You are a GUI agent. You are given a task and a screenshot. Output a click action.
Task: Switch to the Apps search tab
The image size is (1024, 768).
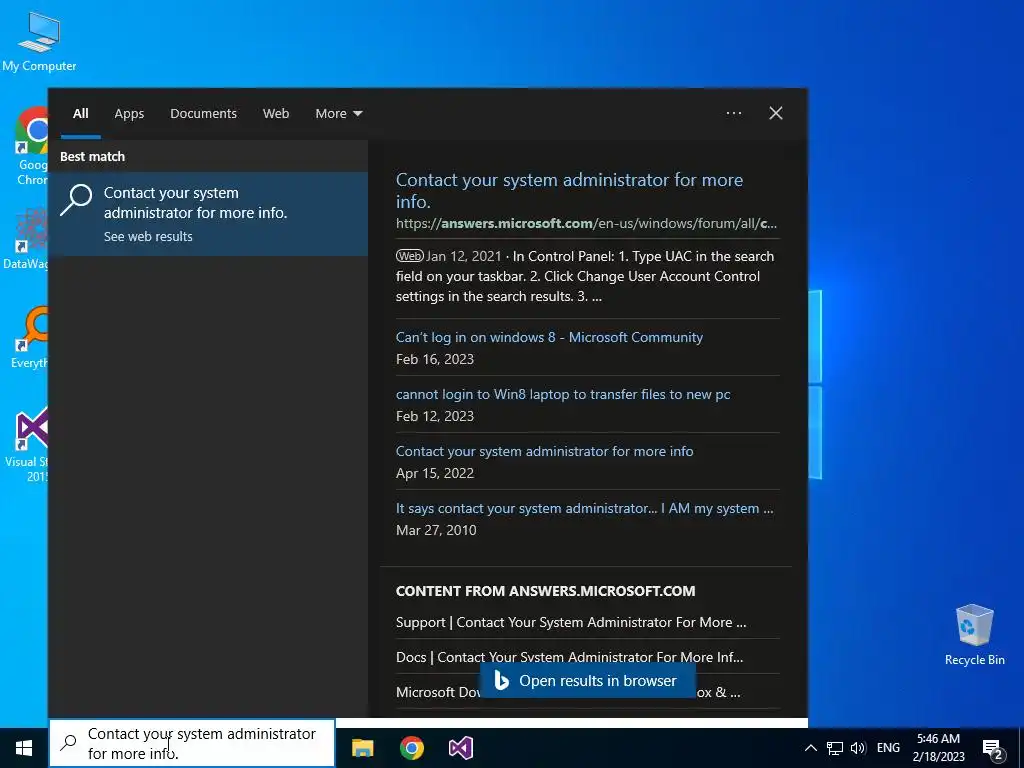(x=129, y=113)
